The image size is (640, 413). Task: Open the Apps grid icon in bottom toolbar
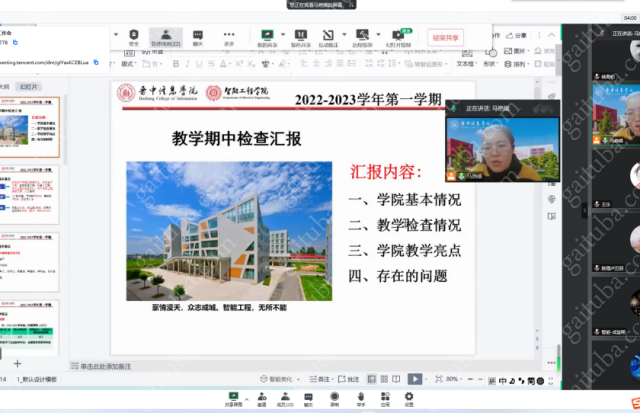click(385, 399)
